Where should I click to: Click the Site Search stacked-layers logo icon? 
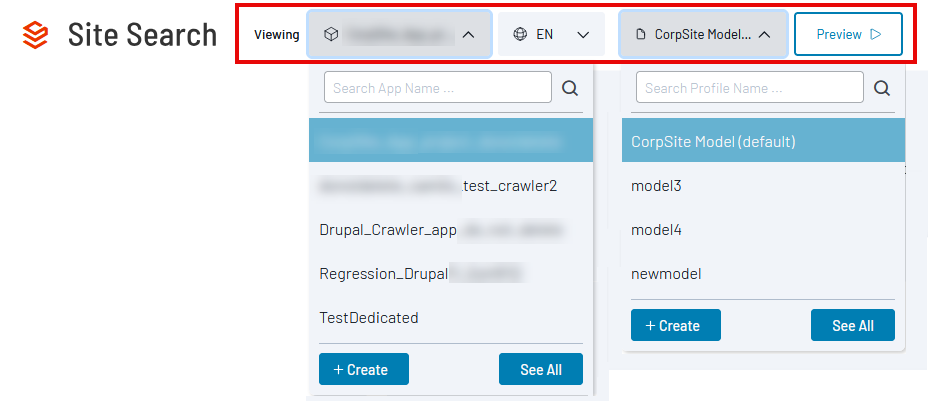tap(36, 35)
